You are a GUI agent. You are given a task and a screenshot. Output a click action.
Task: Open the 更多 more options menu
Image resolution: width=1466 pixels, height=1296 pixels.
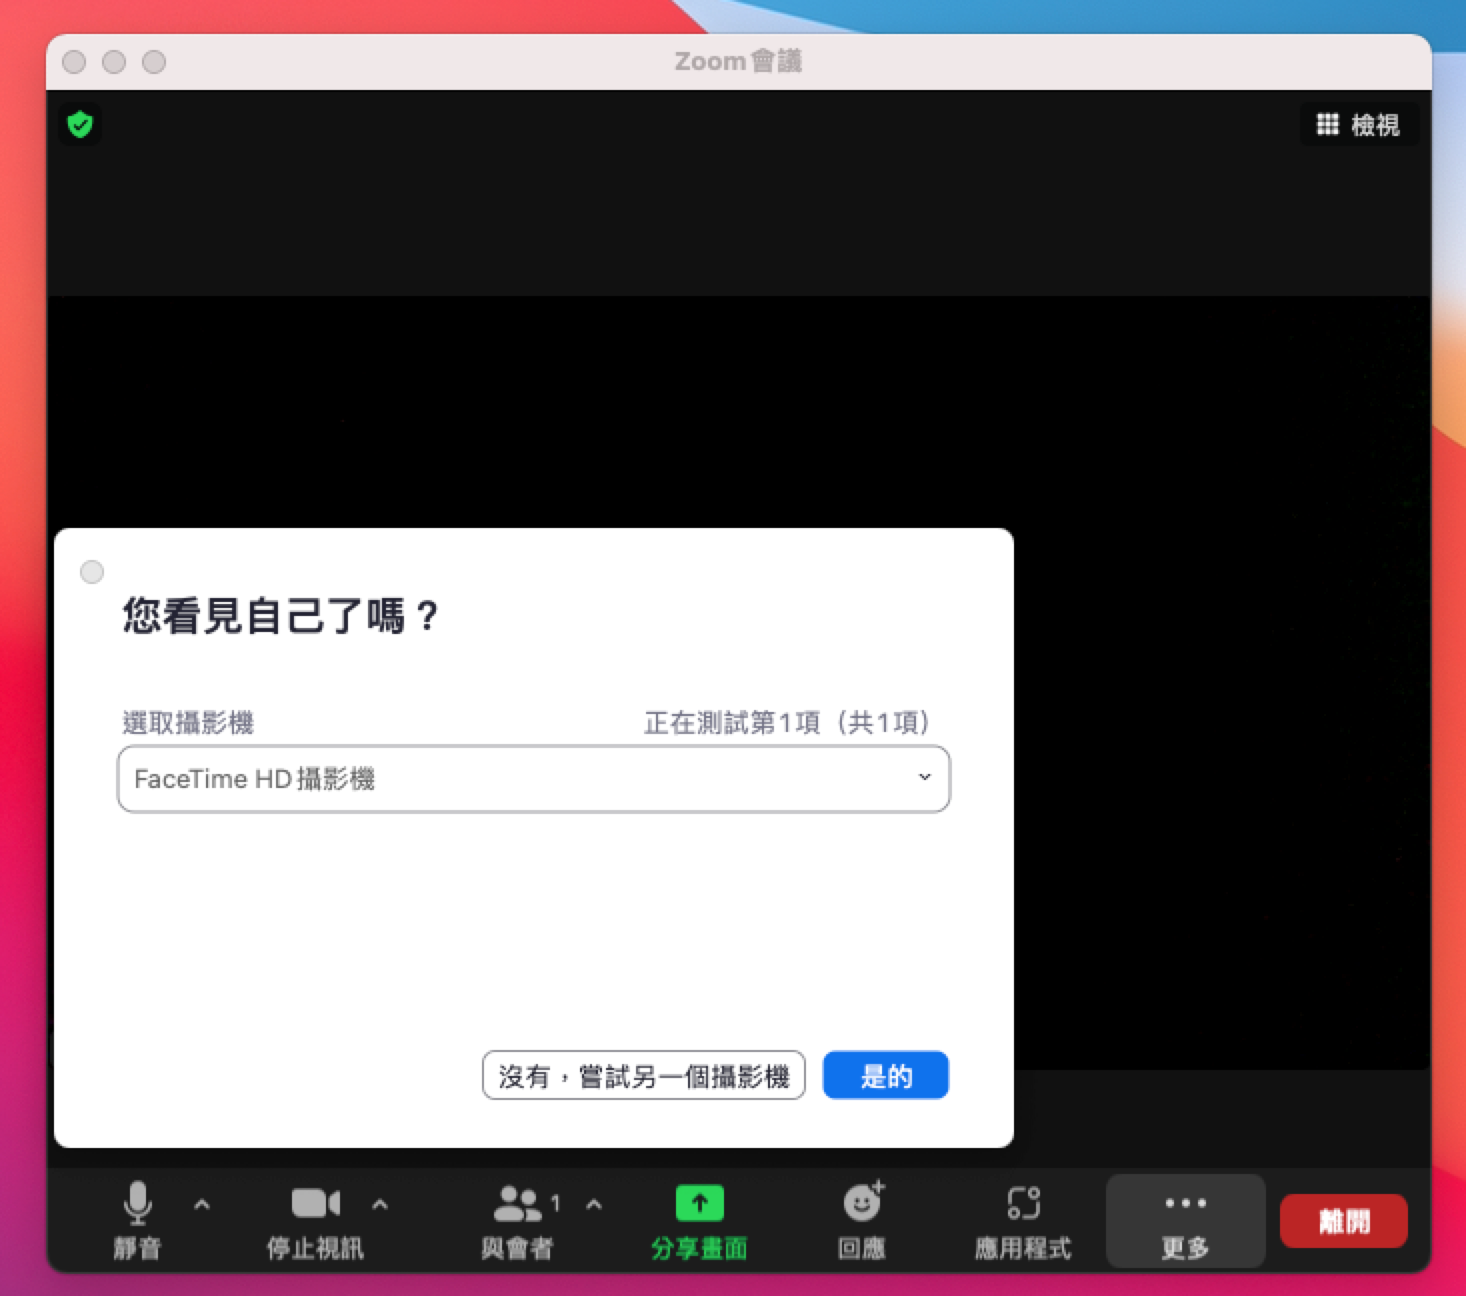tap(1185, 1220)
